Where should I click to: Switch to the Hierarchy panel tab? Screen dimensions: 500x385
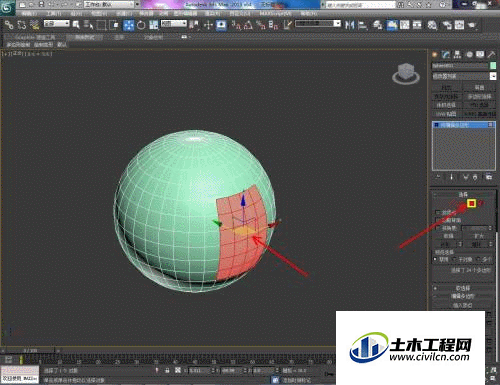point(457,54)
